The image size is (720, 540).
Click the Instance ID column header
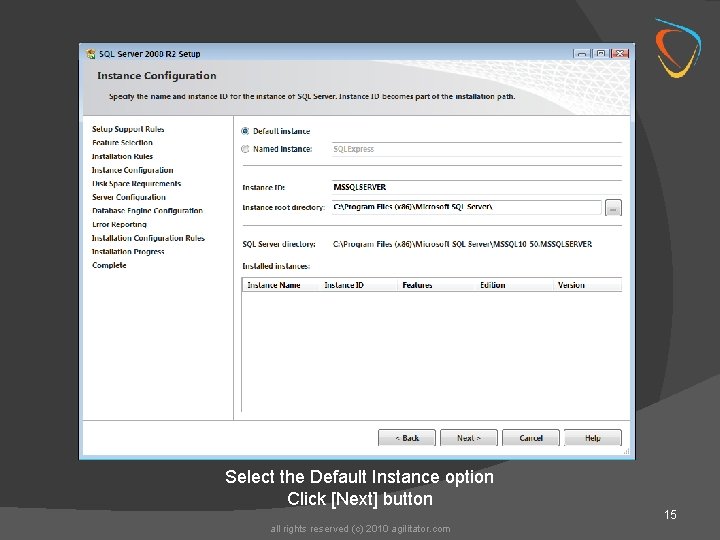pos(358,285)
